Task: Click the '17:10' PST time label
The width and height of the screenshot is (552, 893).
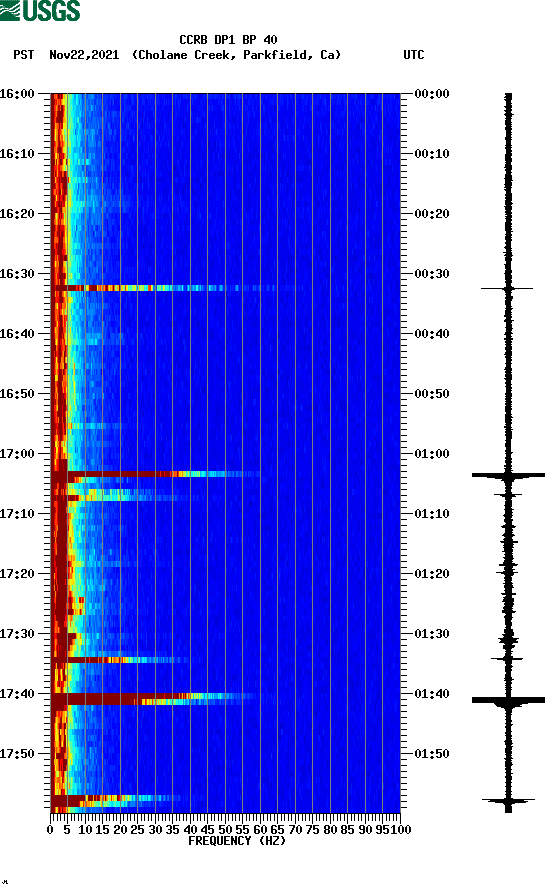Action: 18,514
